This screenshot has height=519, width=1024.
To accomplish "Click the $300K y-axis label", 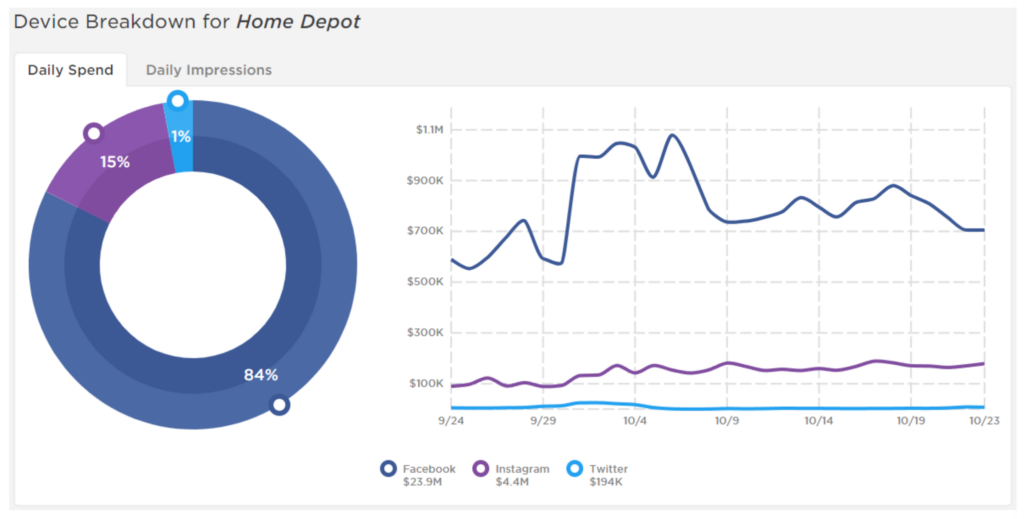I will tap(425, 333).
